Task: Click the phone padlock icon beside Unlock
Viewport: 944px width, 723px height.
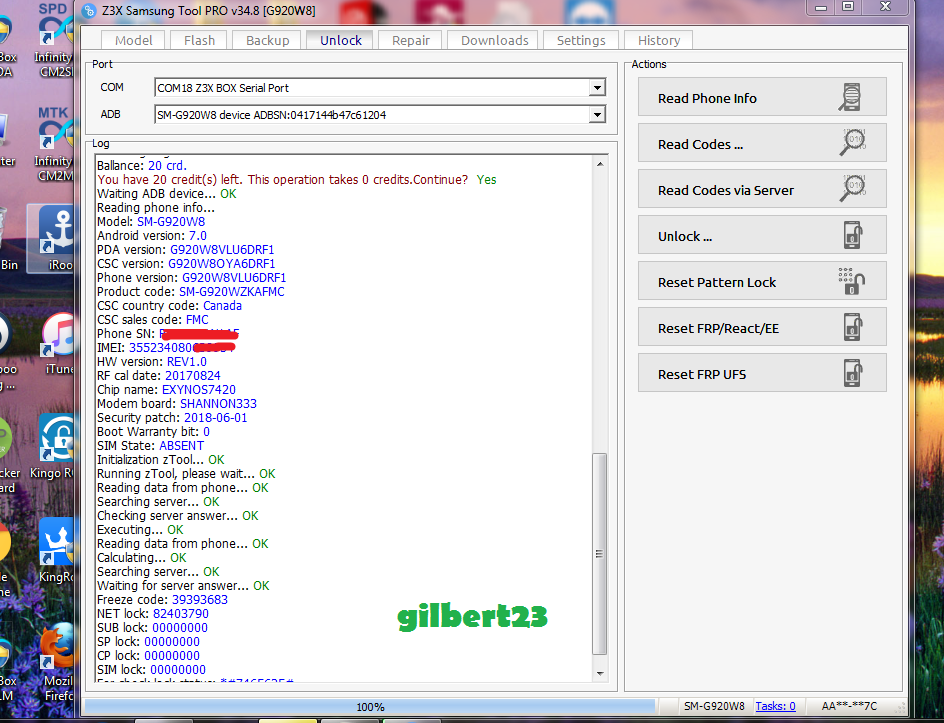Action: point(852,235)
